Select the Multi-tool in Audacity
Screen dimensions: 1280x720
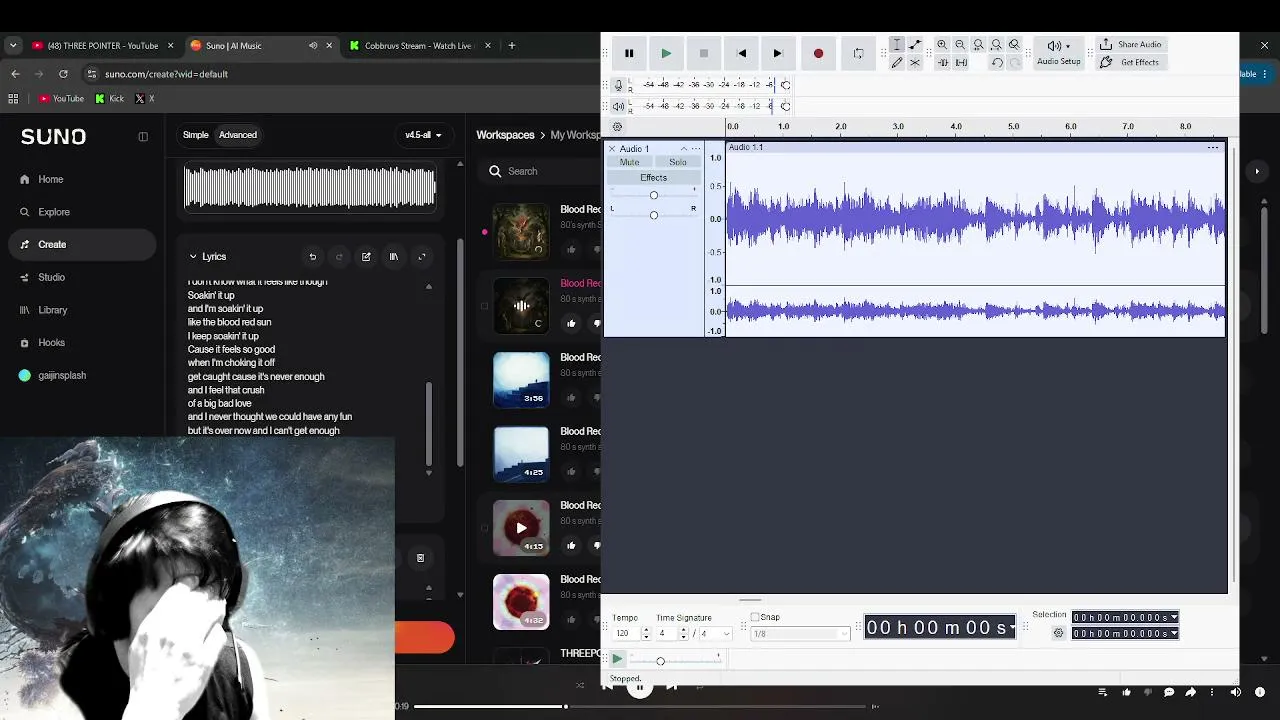(915, 63)
